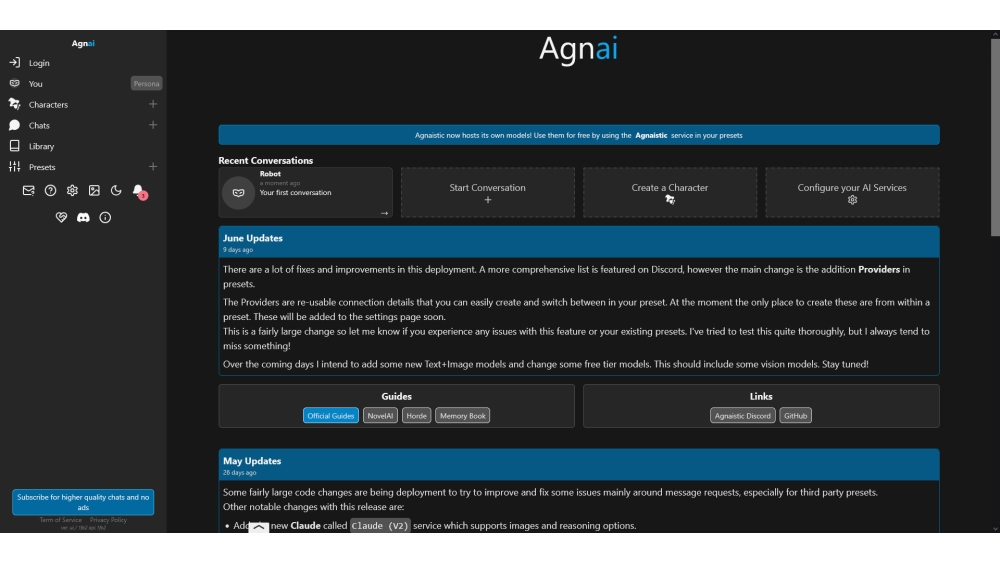
Task: Click the Recent Conversations heading
Action: tap(265, 160)
